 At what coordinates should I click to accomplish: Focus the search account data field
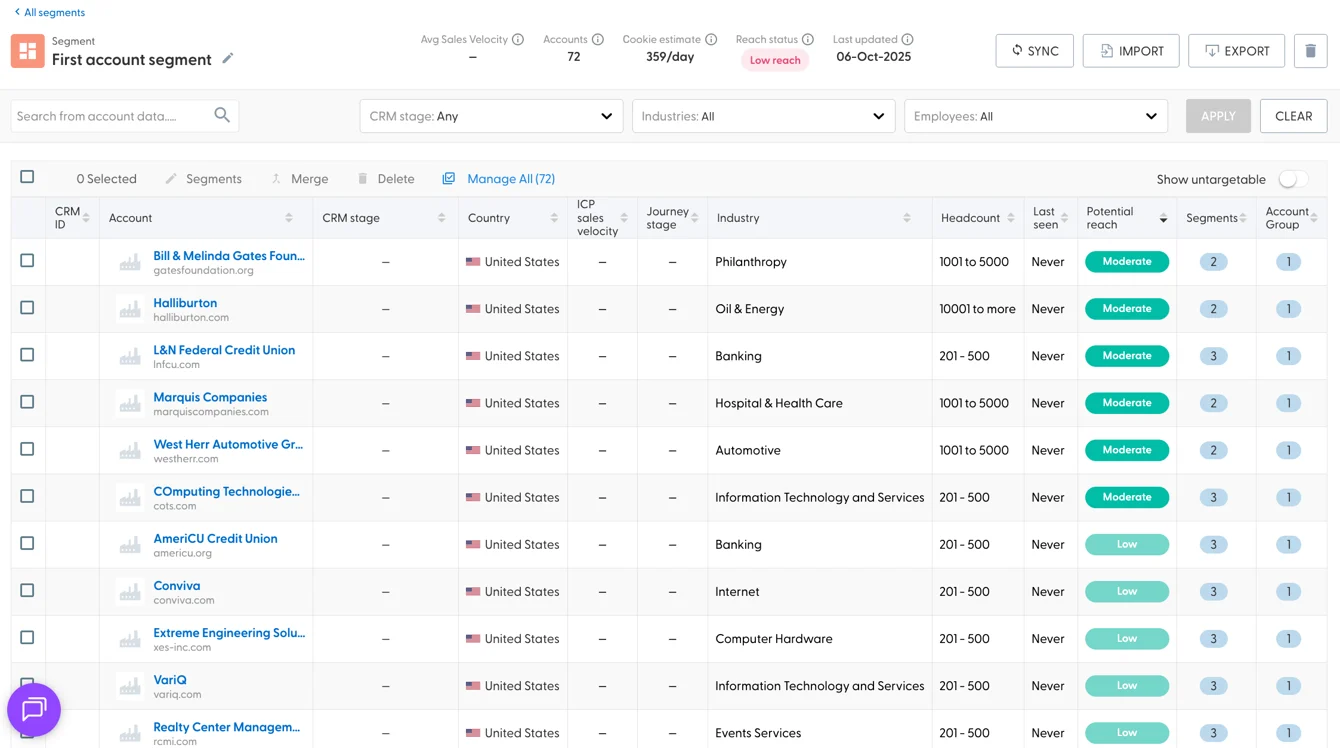125,116
